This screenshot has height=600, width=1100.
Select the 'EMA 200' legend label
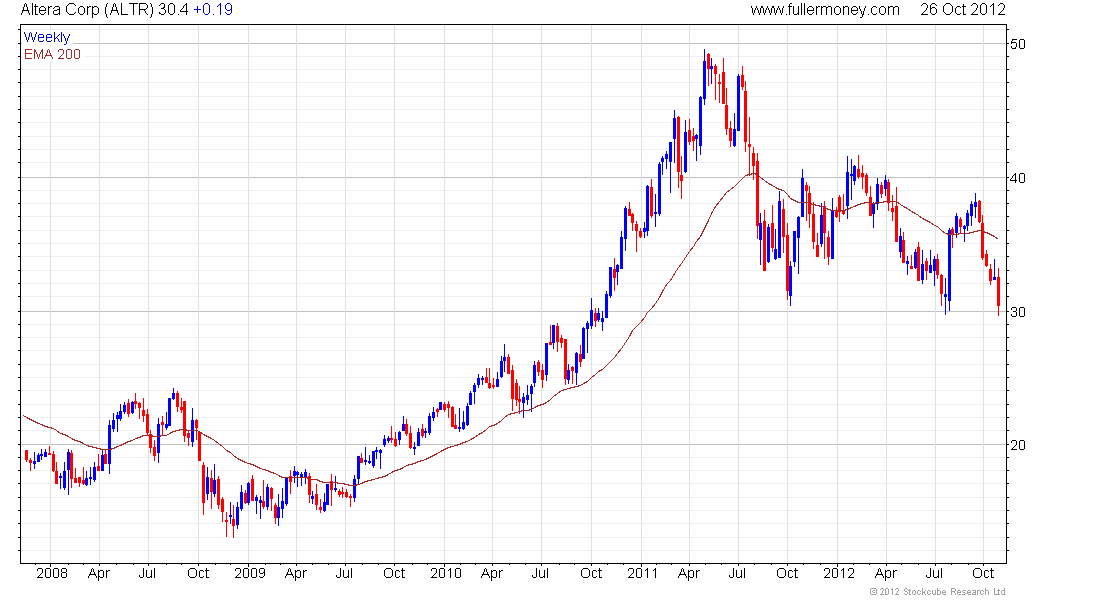point(52,54)
